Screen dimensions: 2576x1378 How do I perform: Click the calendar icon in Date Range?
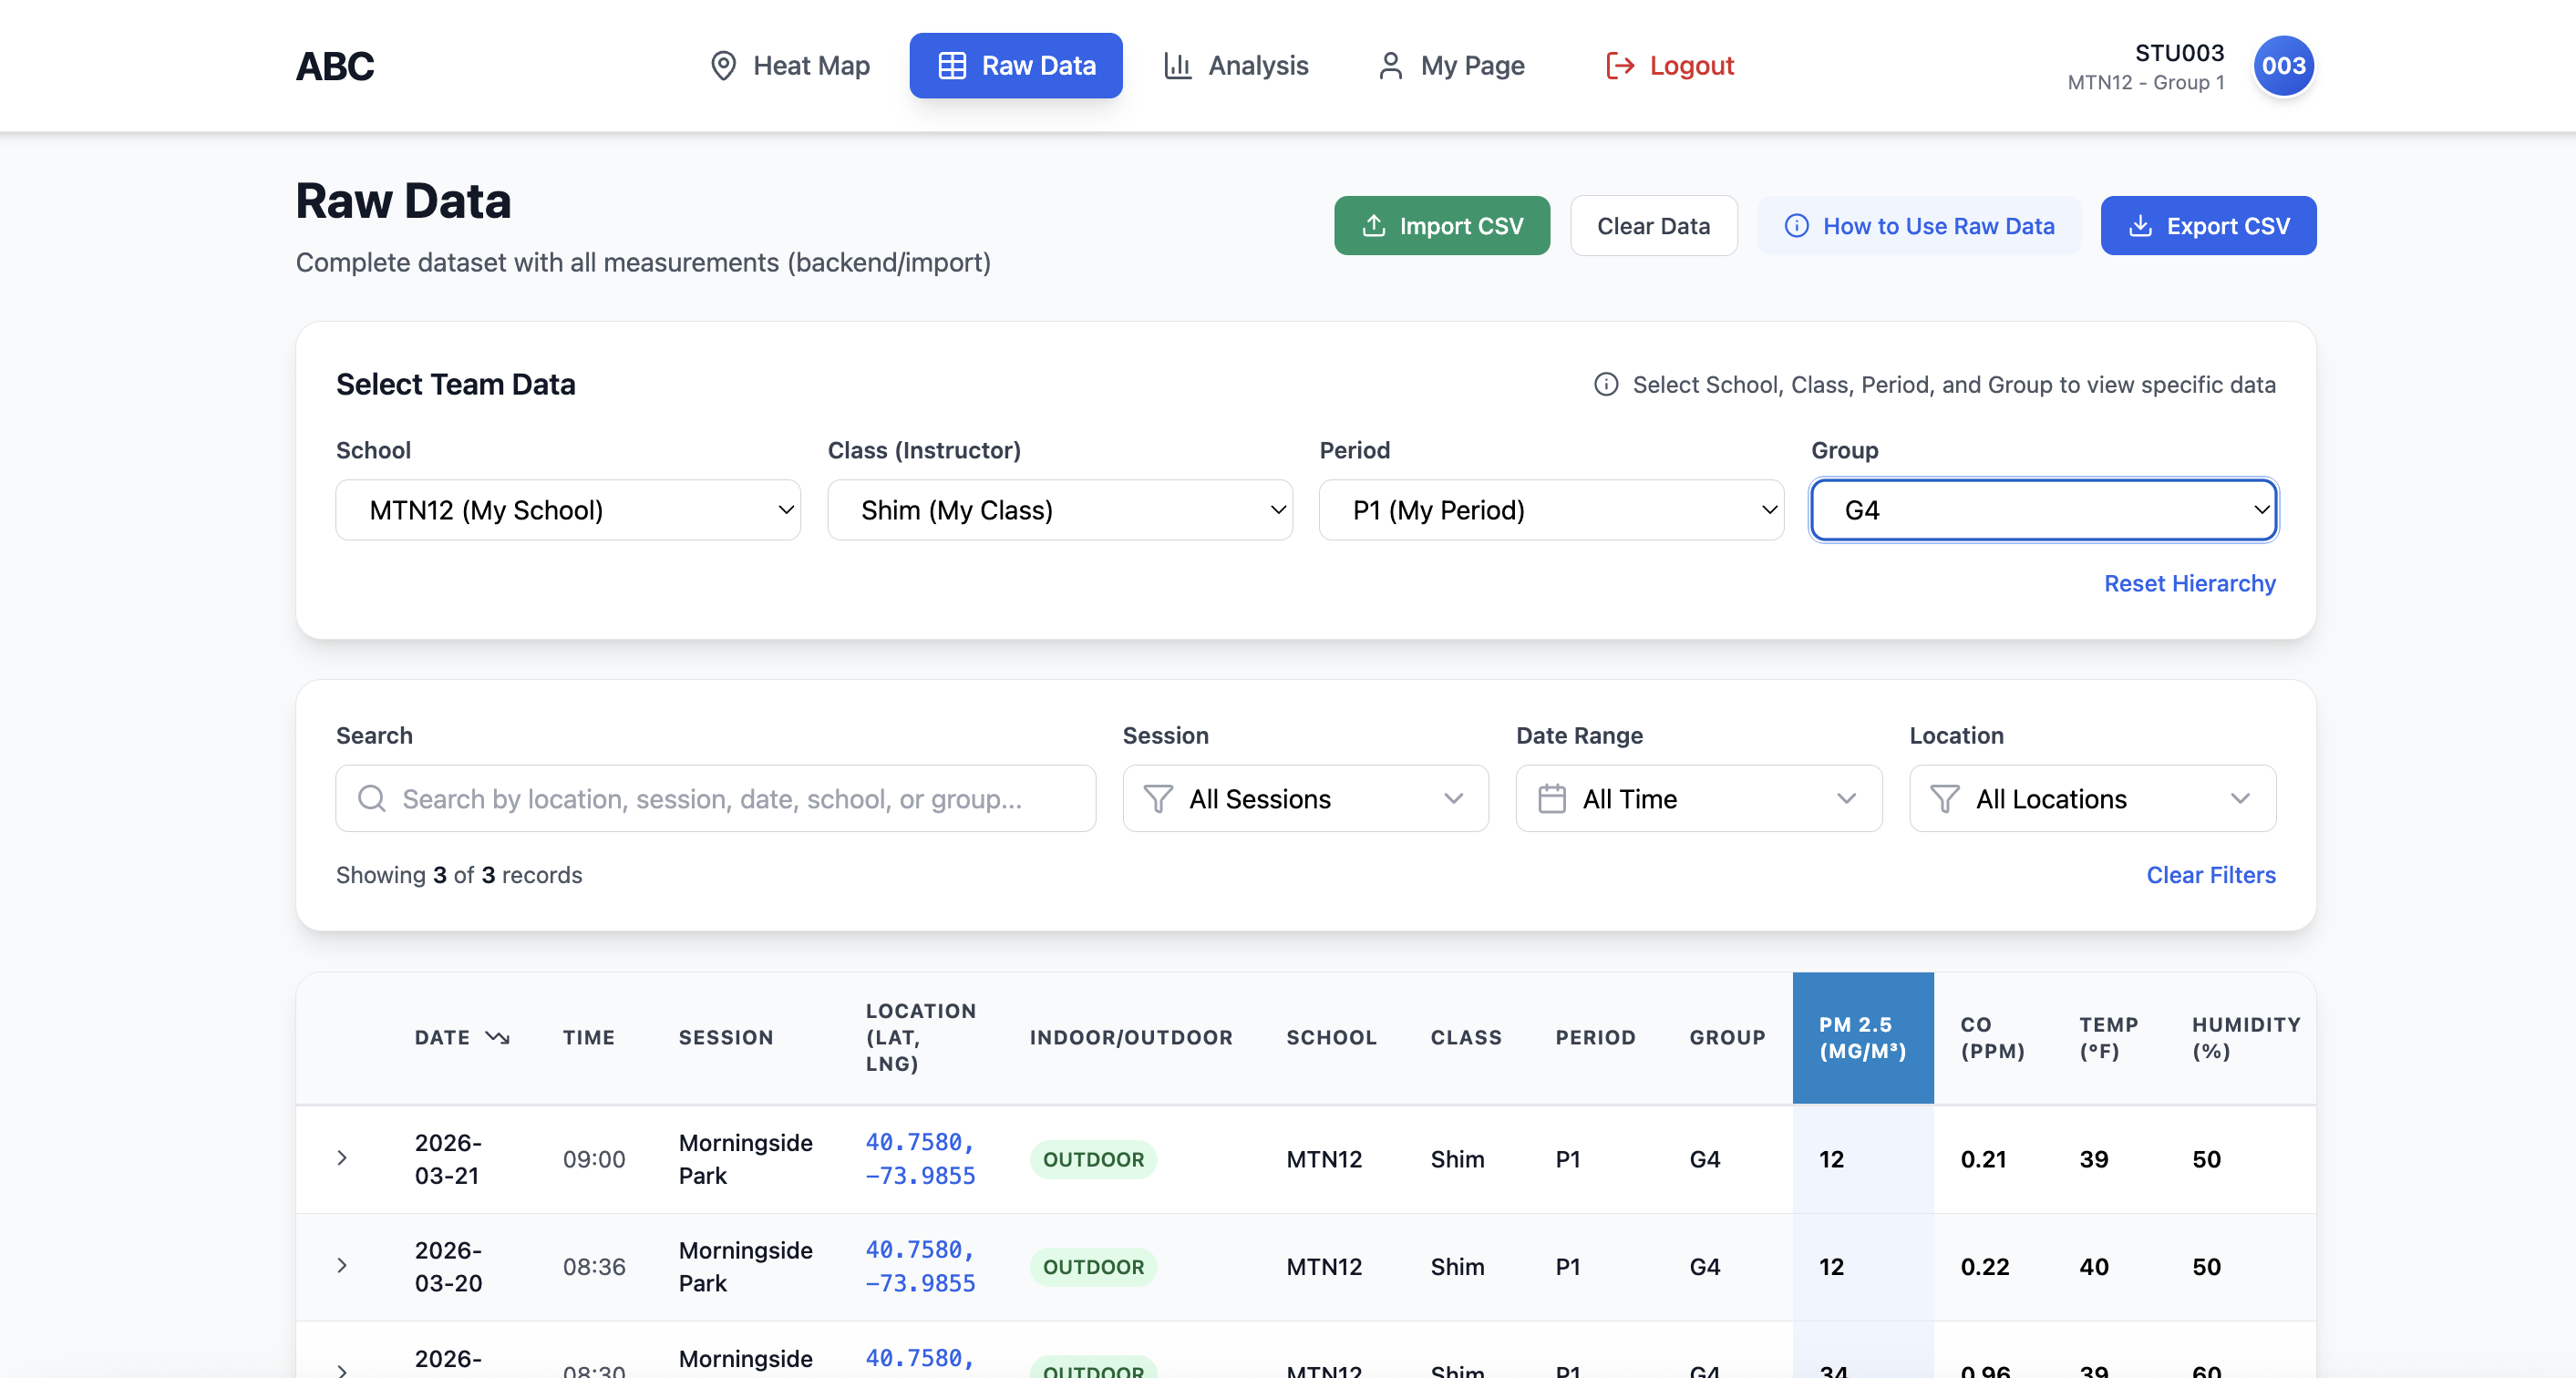click(x=1551, y=798)
